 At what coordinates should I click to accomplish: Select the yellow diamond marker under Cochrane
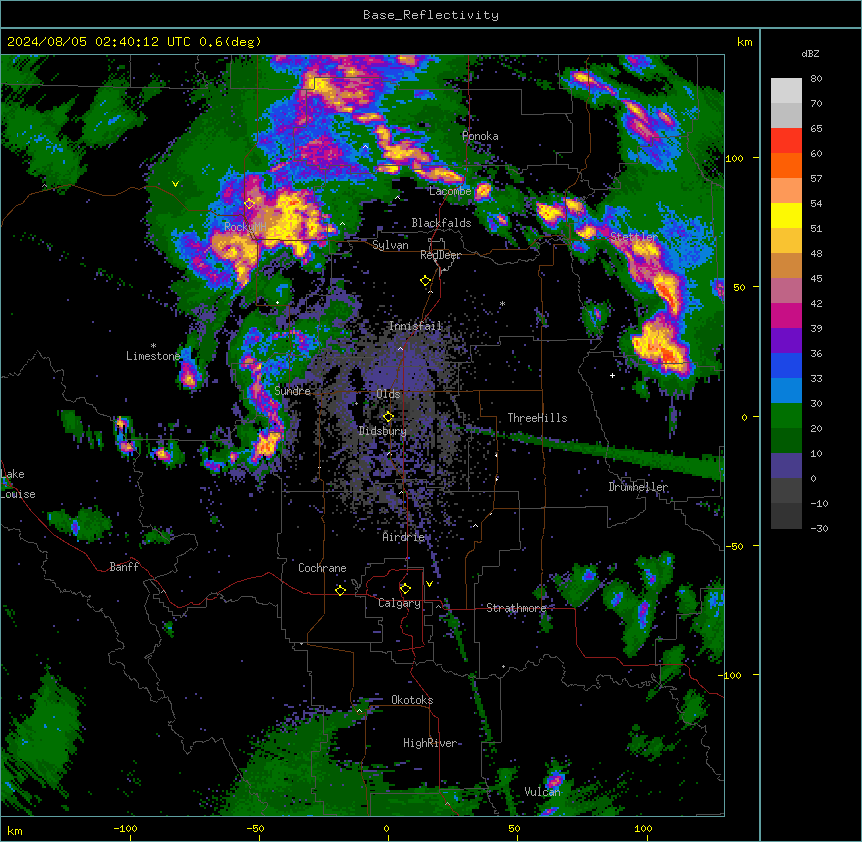coord(340,590)
